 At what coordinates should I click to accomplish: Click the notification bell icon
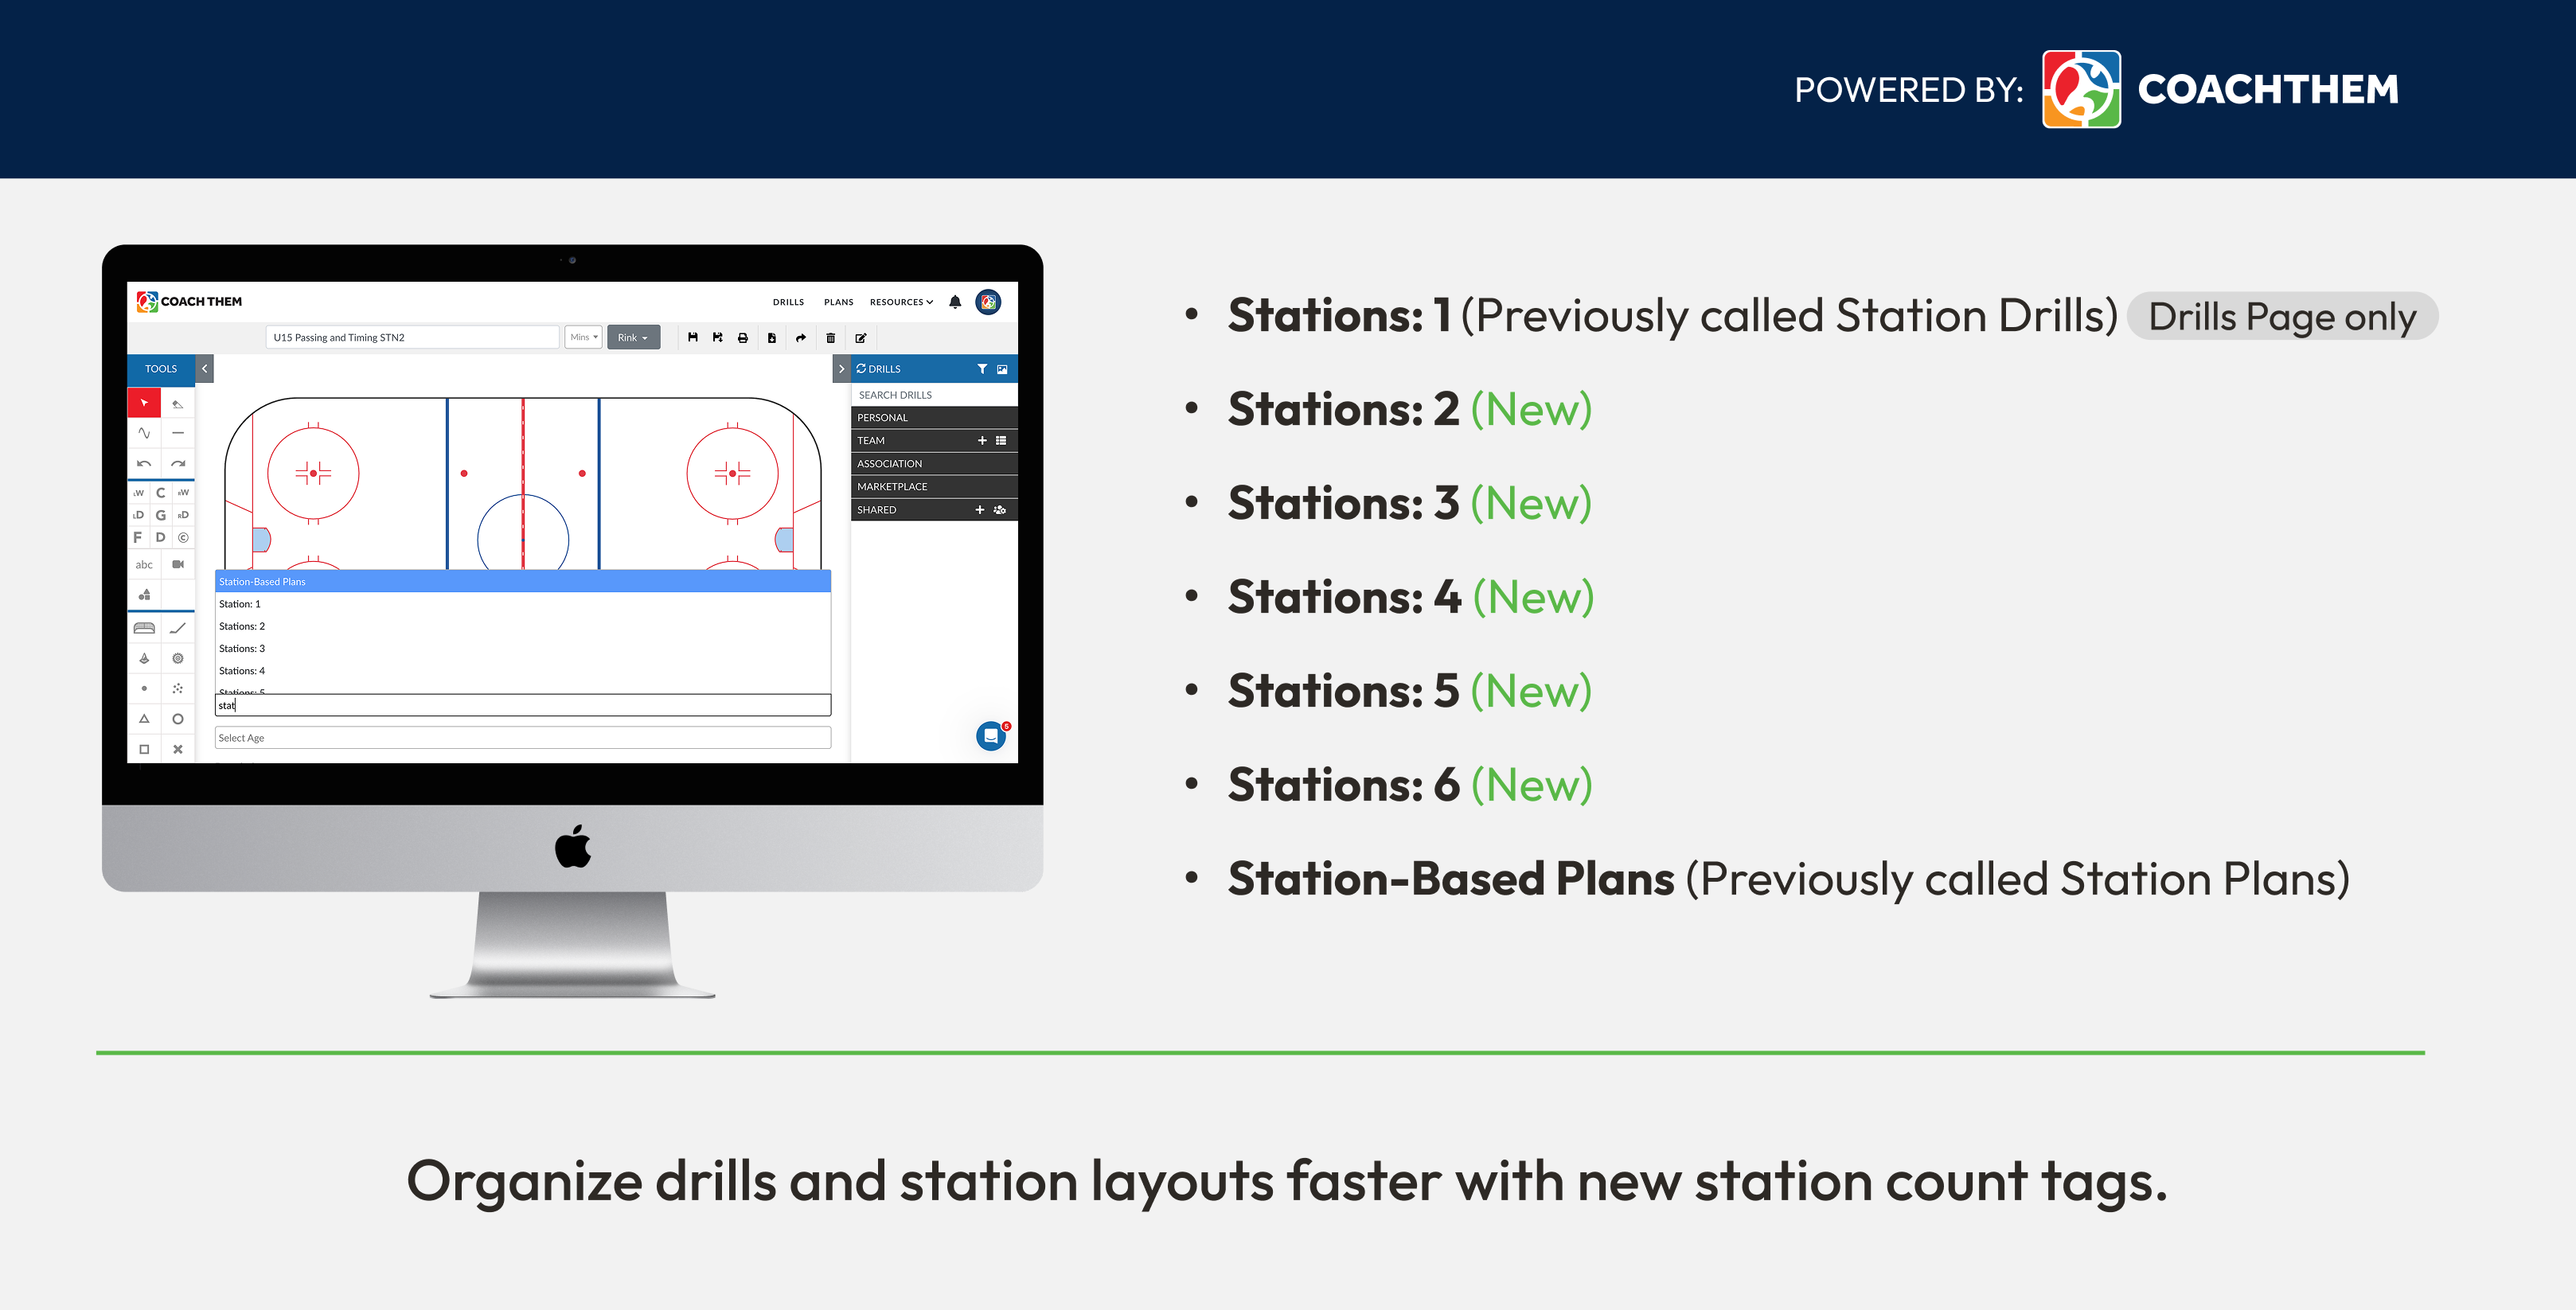[955, 301]
